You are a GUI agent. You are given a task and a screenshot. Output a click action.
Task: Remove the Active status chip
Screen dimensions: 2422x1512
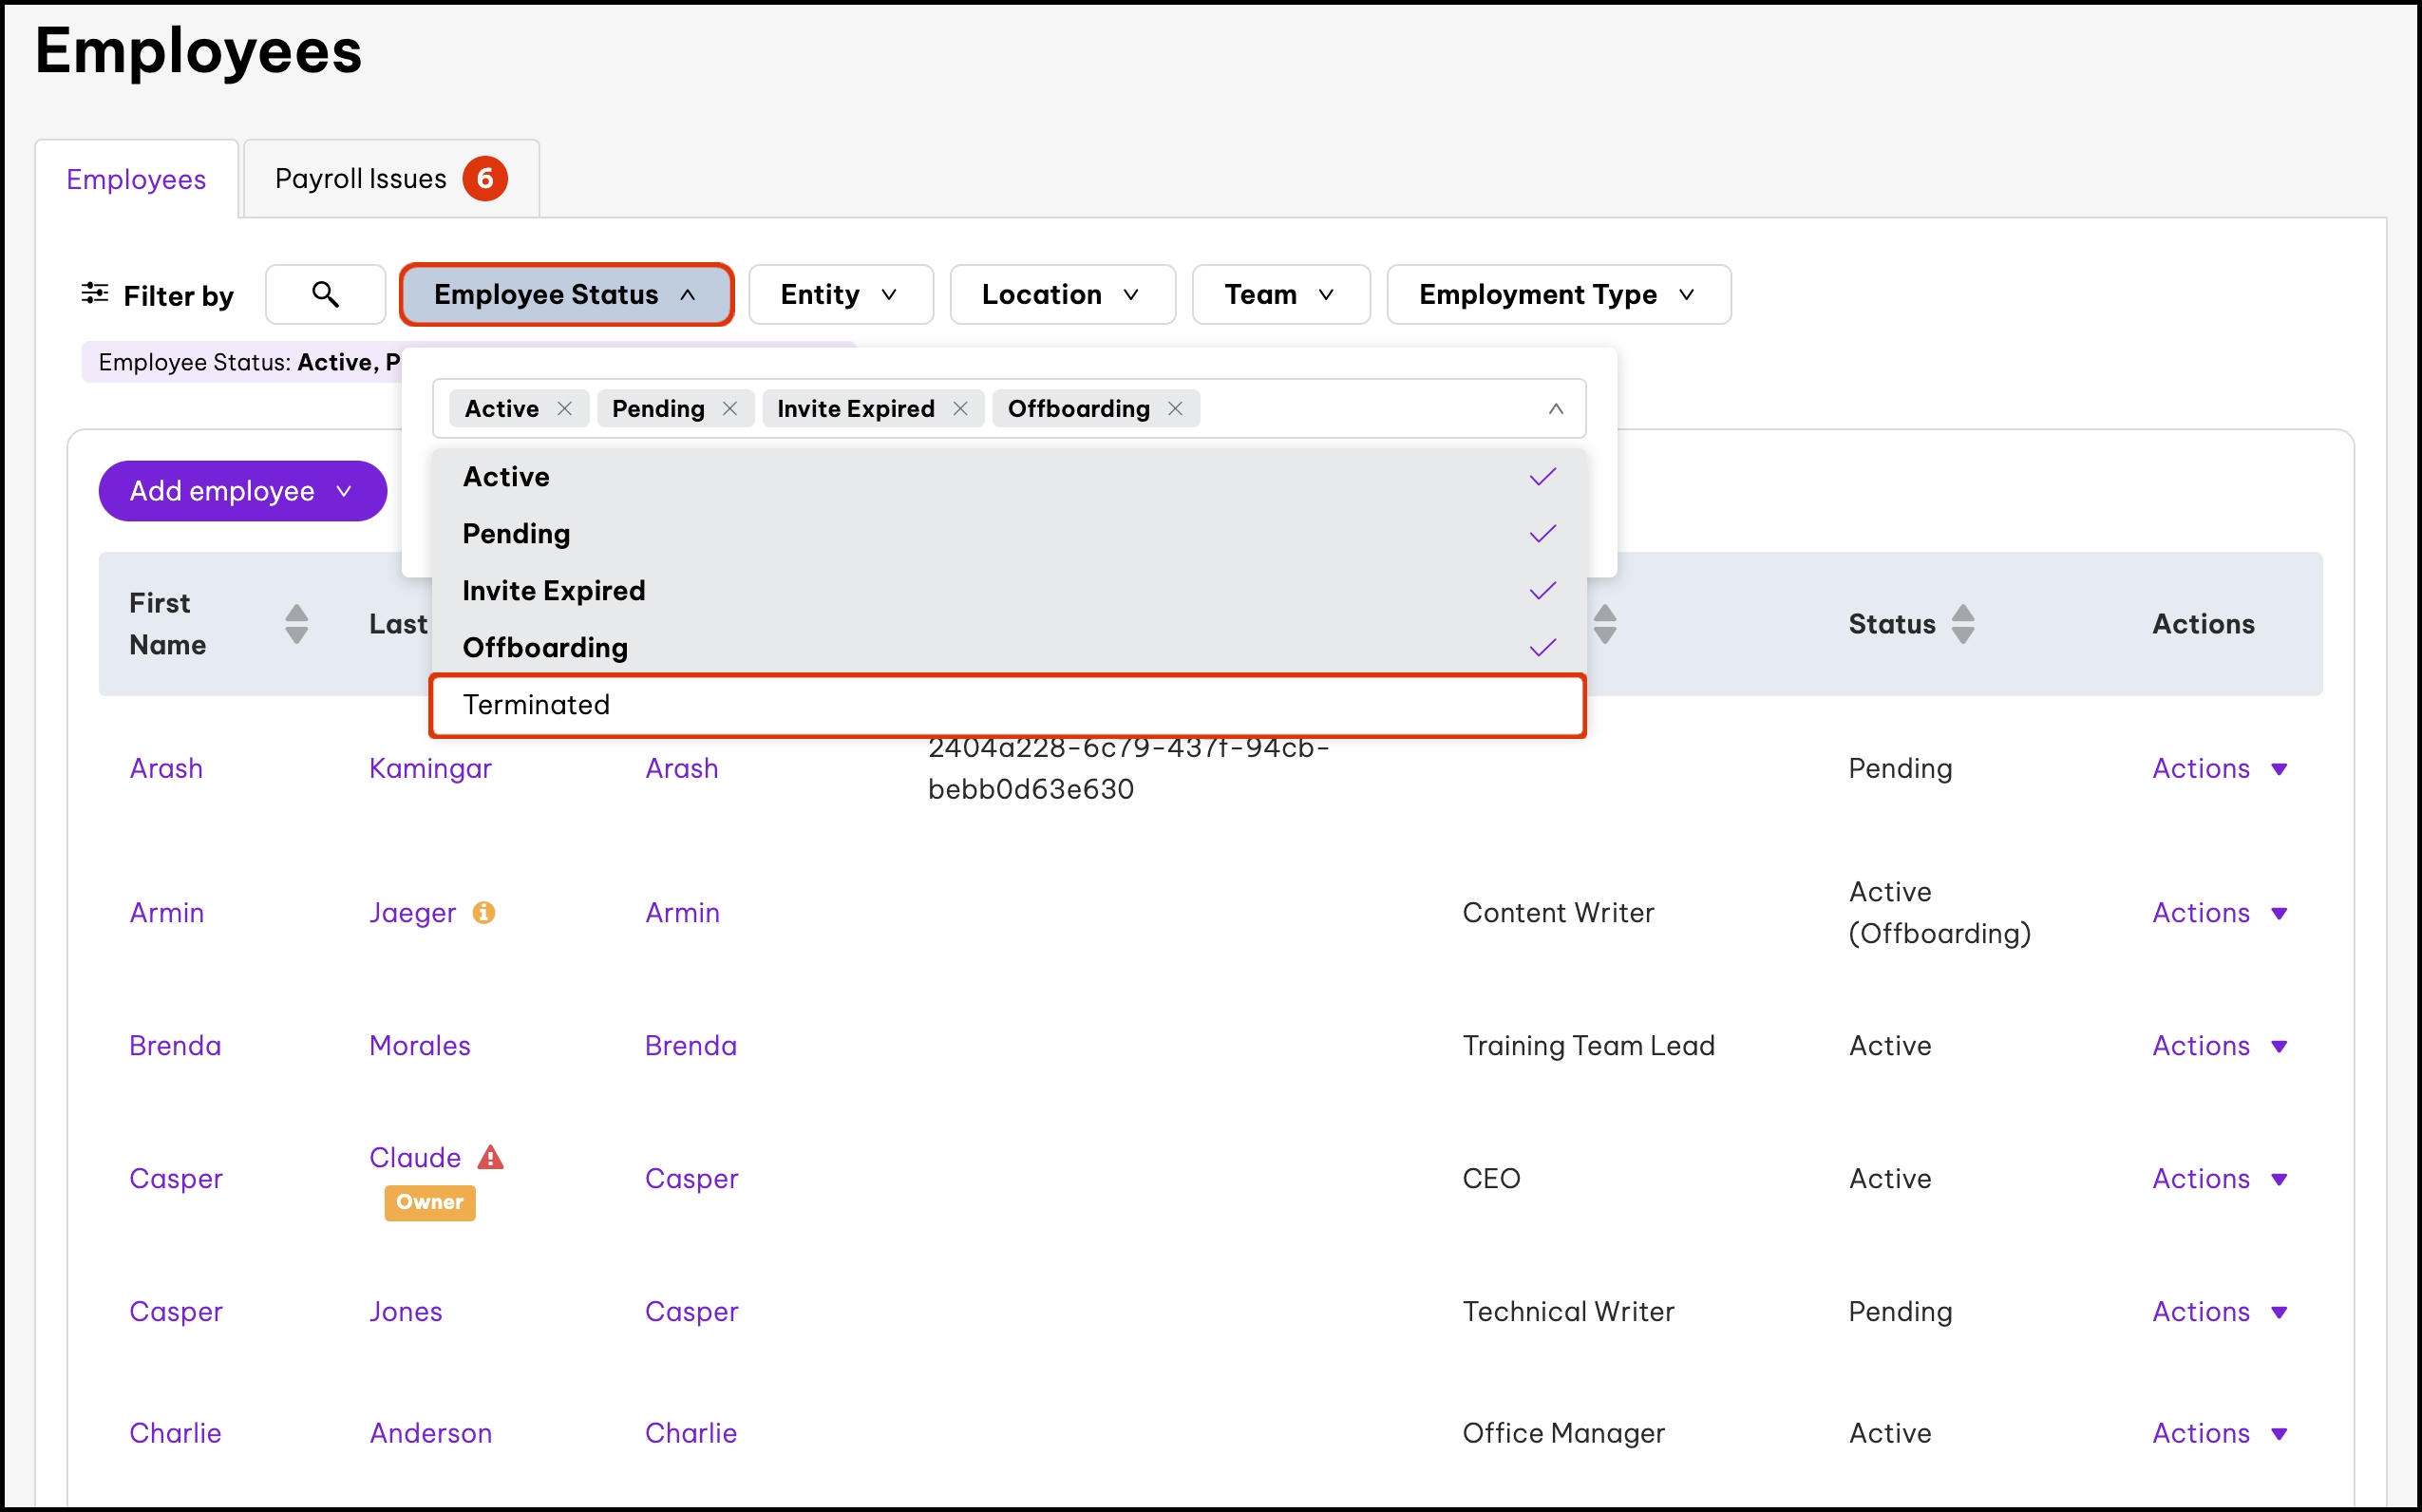point(565,409)
